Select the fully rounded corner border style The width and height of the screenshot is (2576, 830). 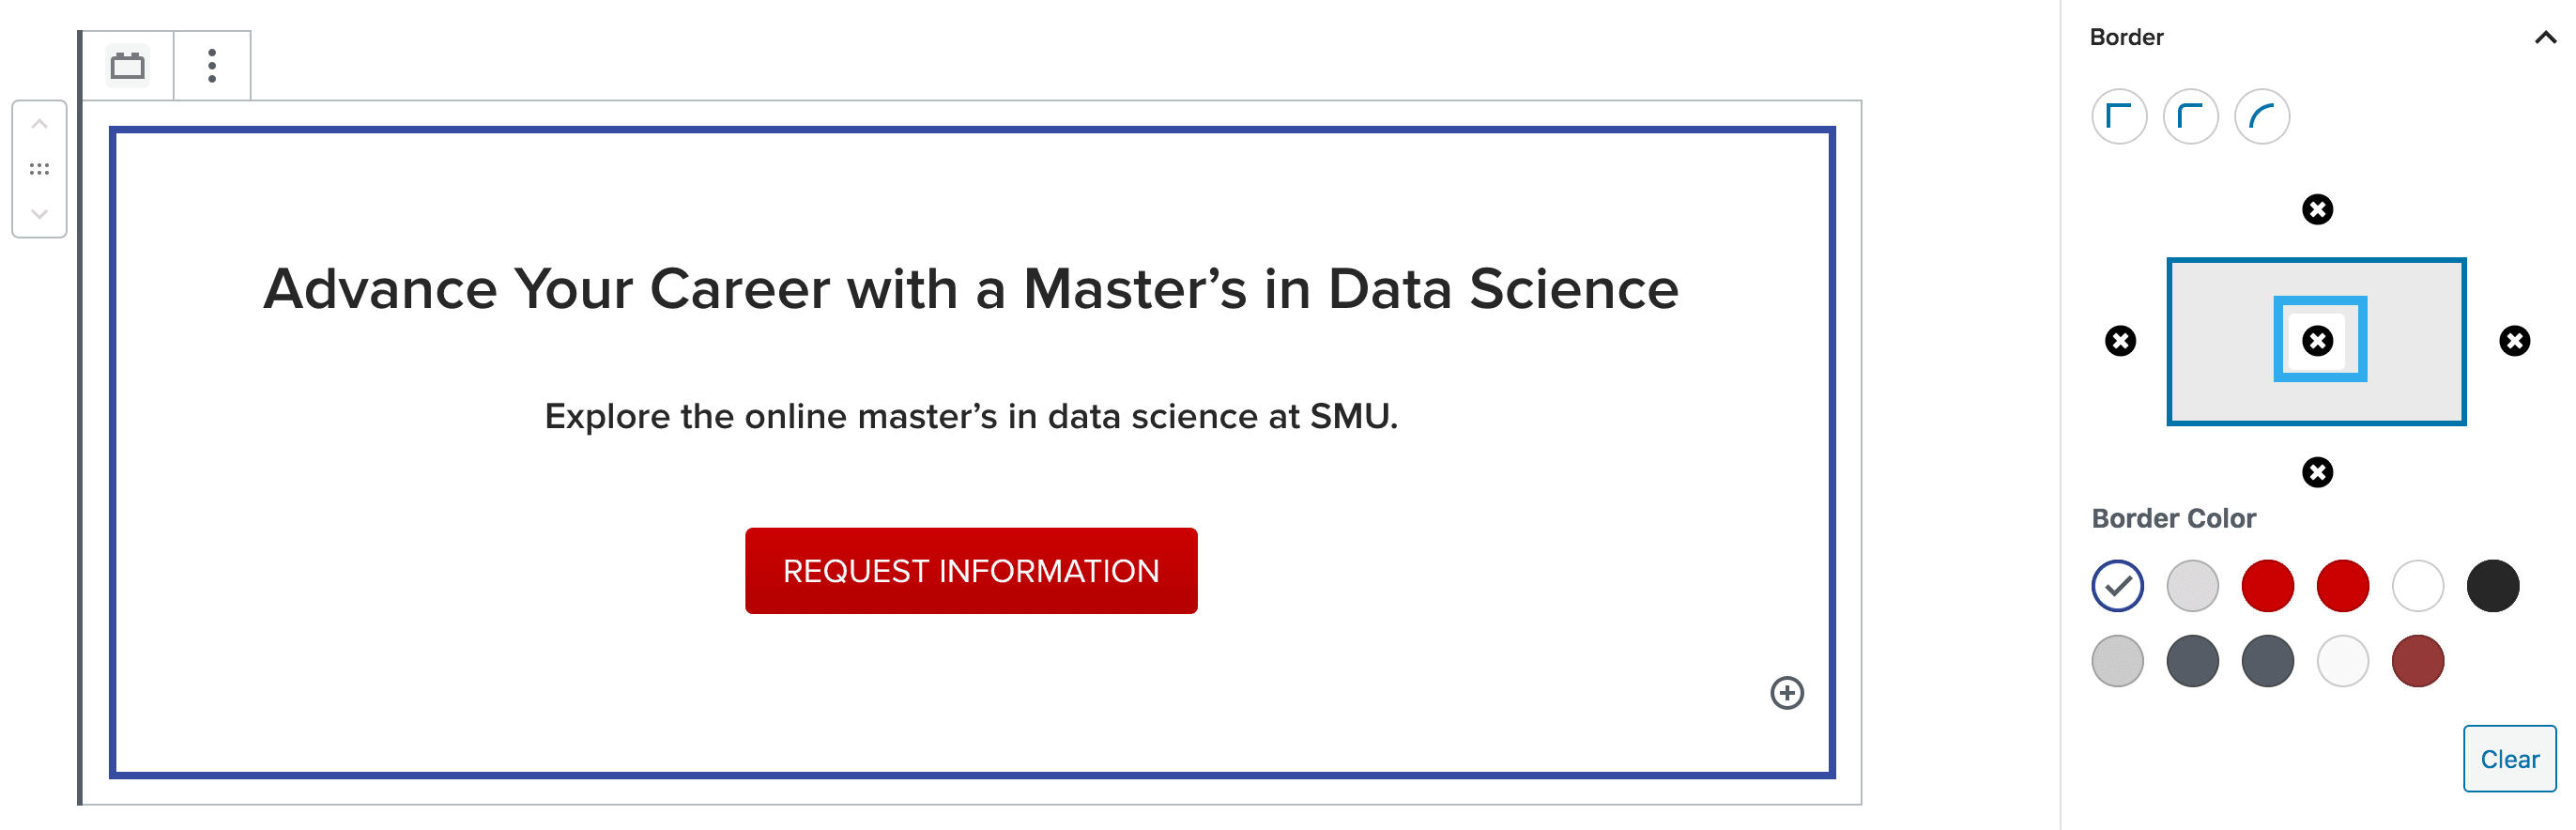coord(2261,117)
